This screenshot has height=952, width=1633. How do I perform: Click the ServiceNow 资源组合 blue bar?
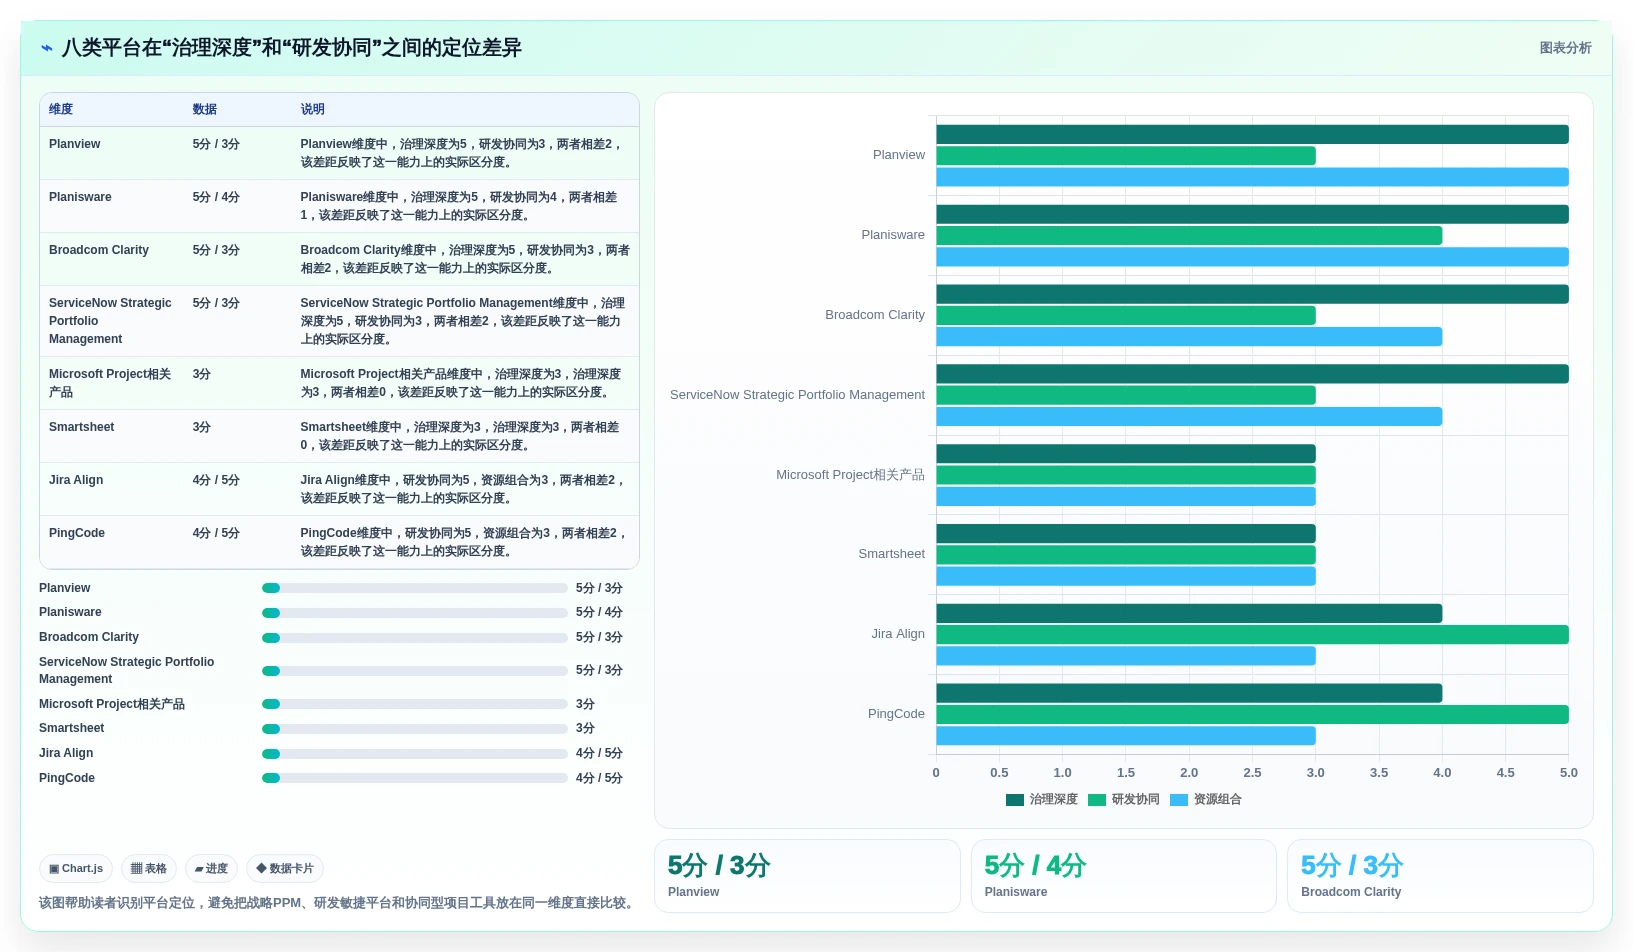(1189, 417)
